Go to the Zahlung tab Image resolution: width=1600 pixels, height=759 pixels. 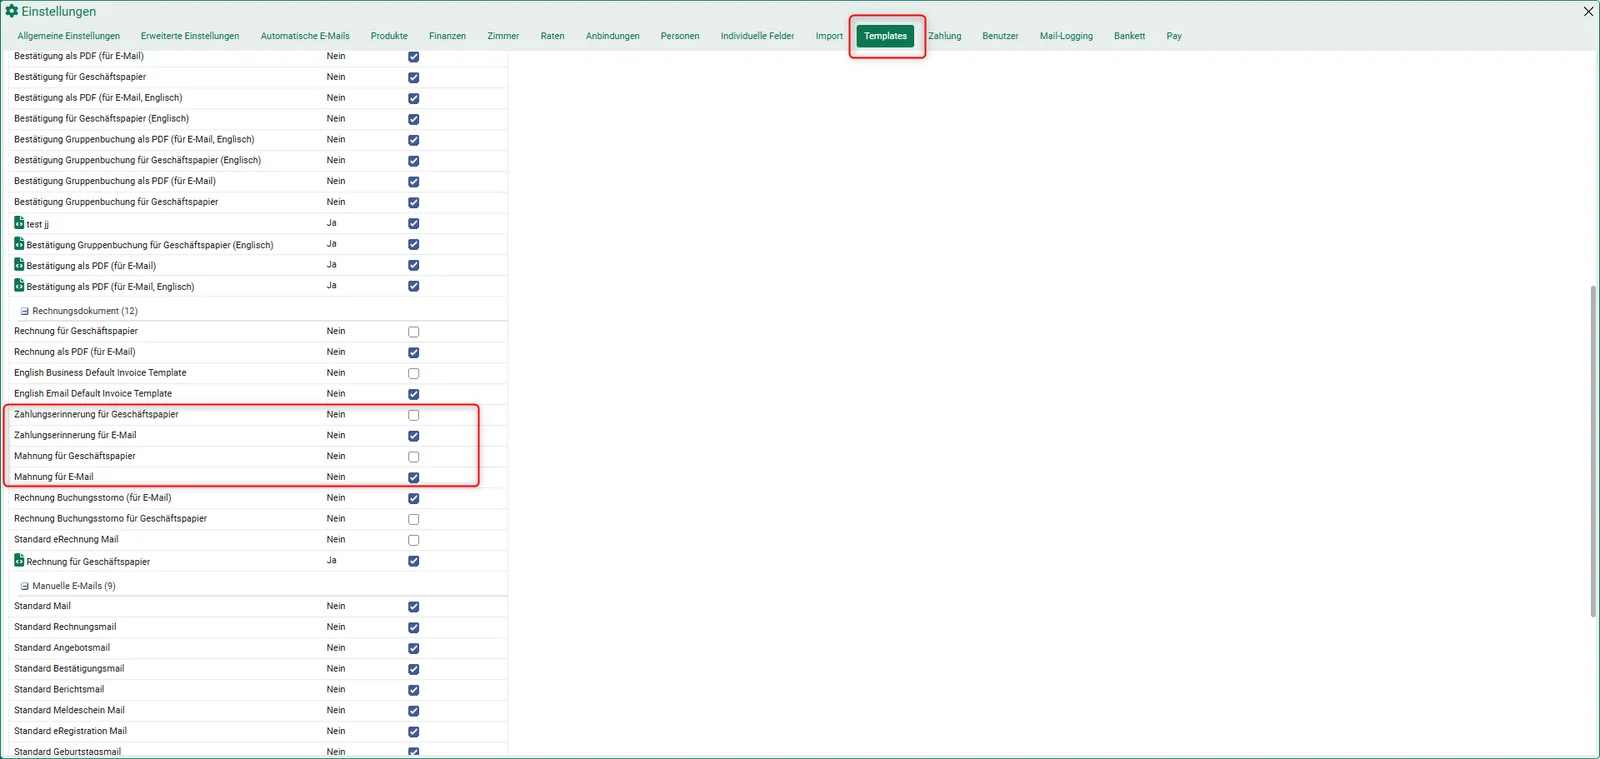pos(945,36)
